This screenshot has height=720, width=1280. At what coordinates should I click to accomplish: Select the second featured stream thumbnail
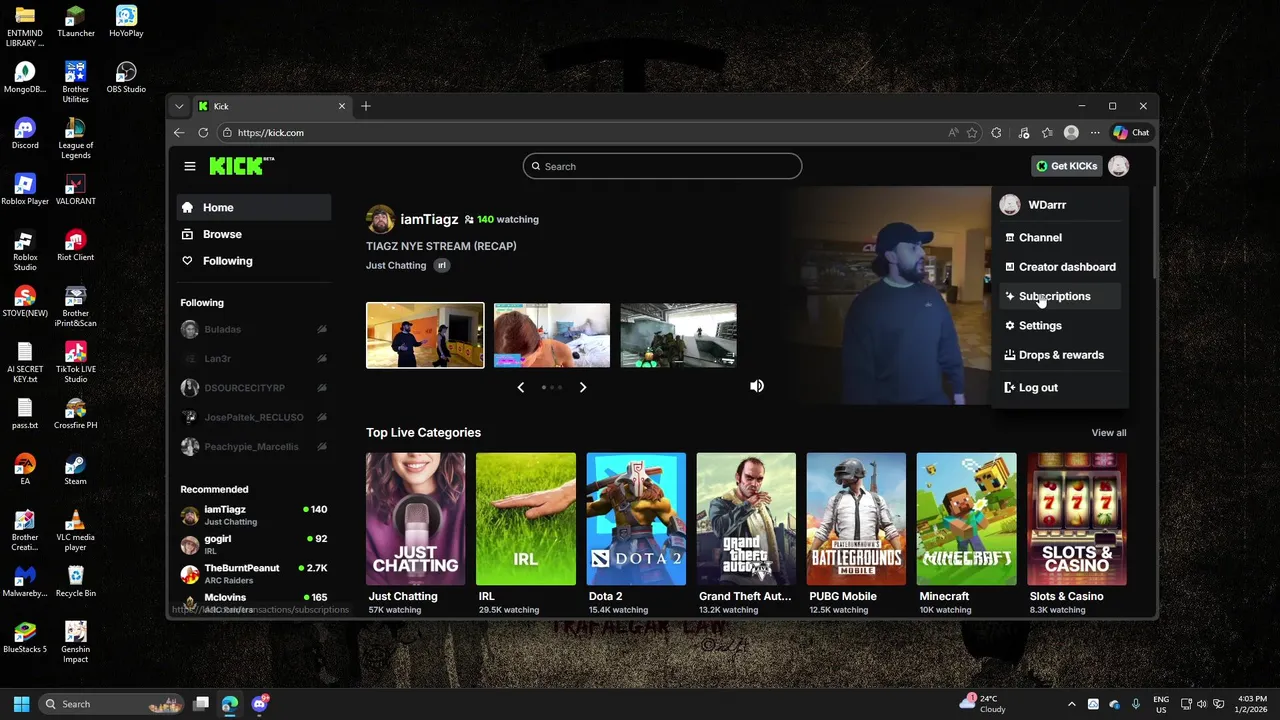[552, 335]
